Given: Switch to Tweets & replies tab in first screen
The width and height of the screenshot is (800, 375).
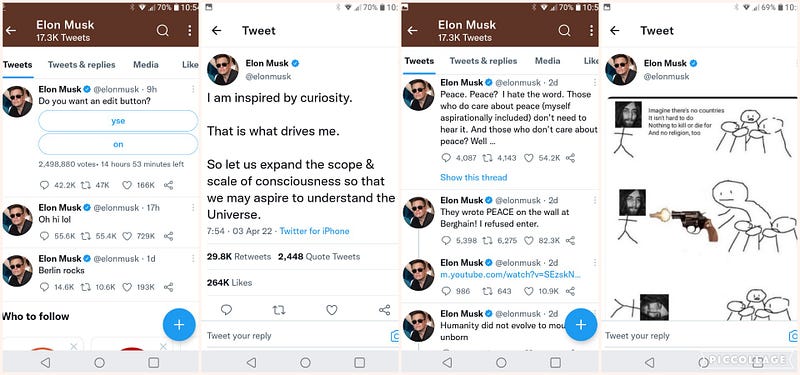Looking at the screenshot, I should [x=82, y=65].
